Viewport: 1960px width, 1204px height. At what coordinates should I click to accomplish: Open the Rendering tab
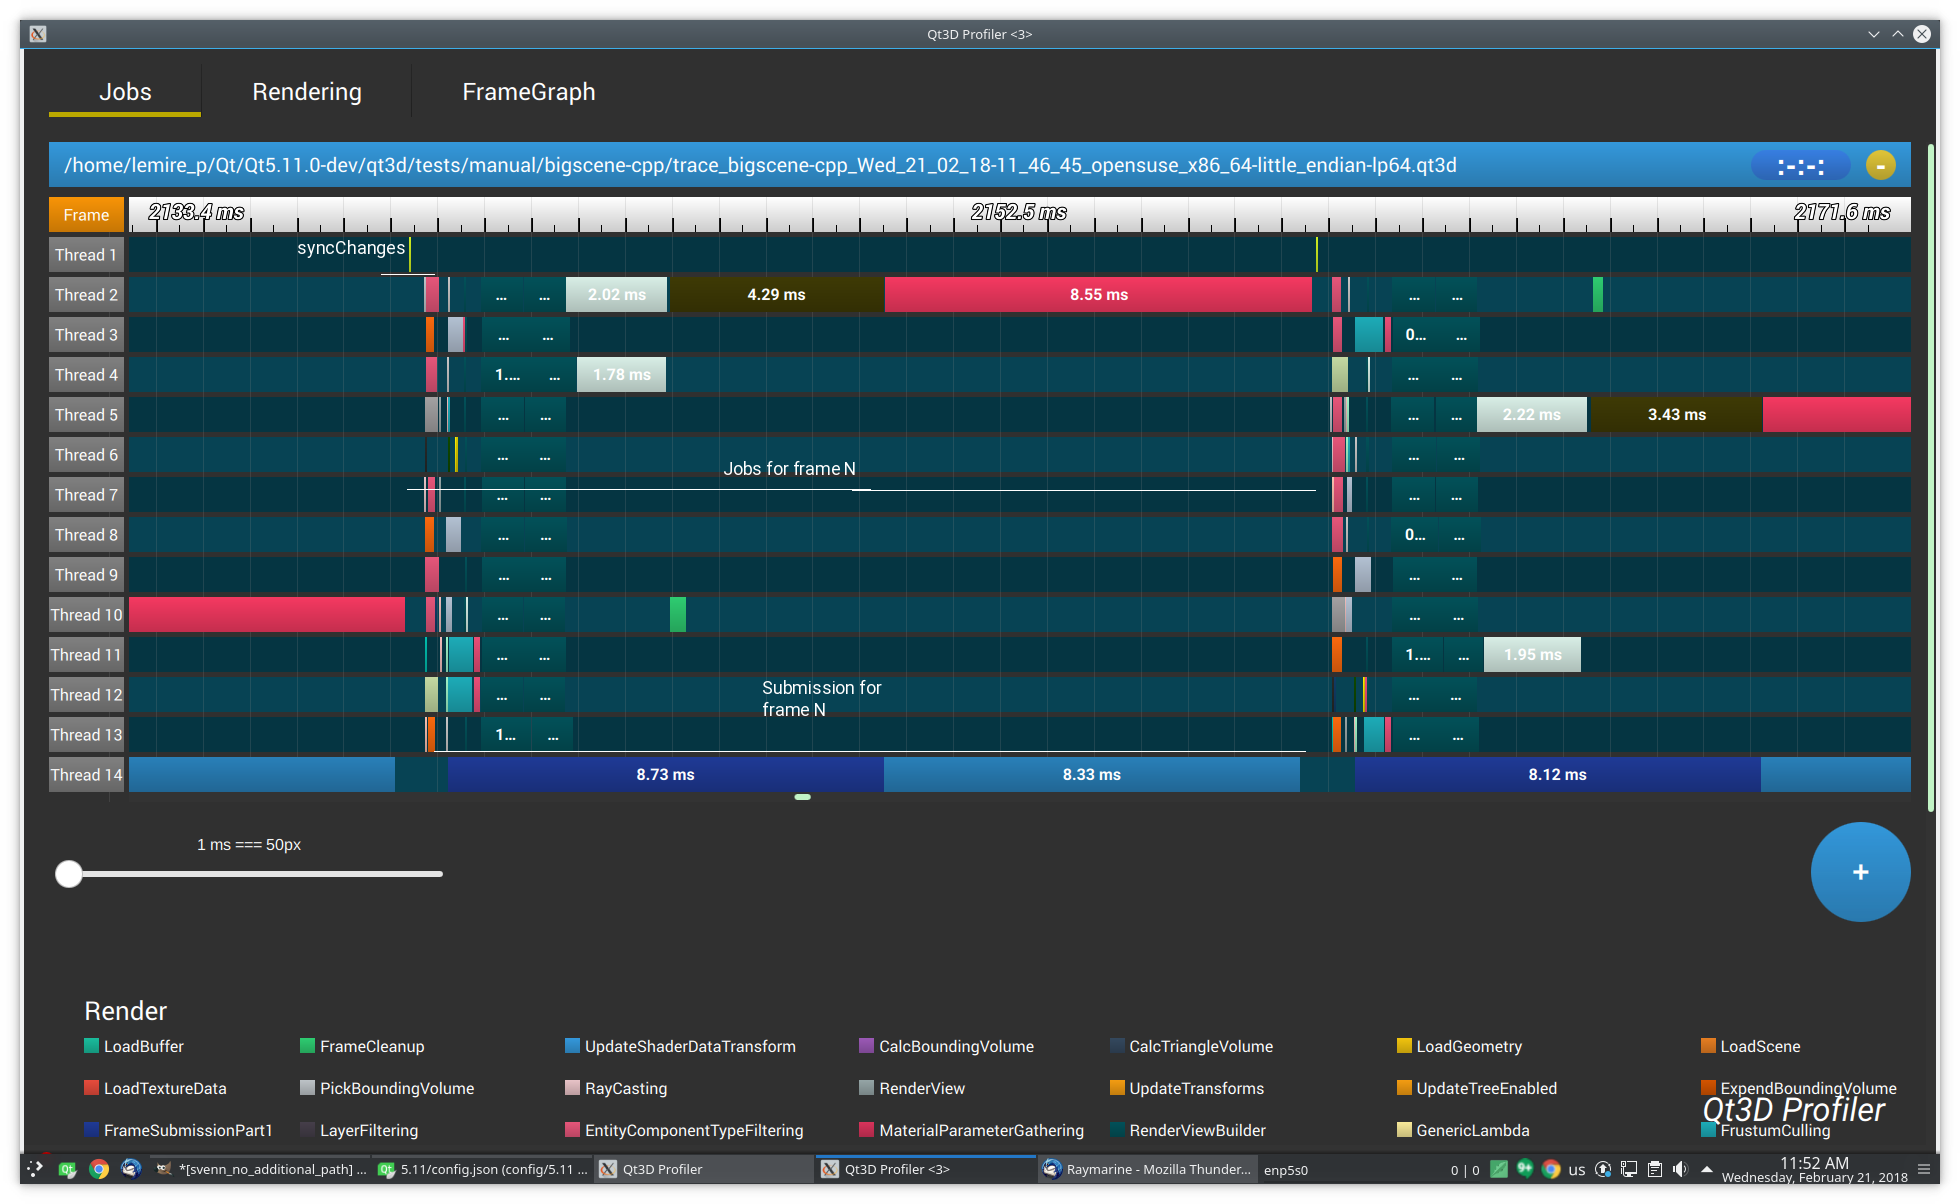(307, 92)
